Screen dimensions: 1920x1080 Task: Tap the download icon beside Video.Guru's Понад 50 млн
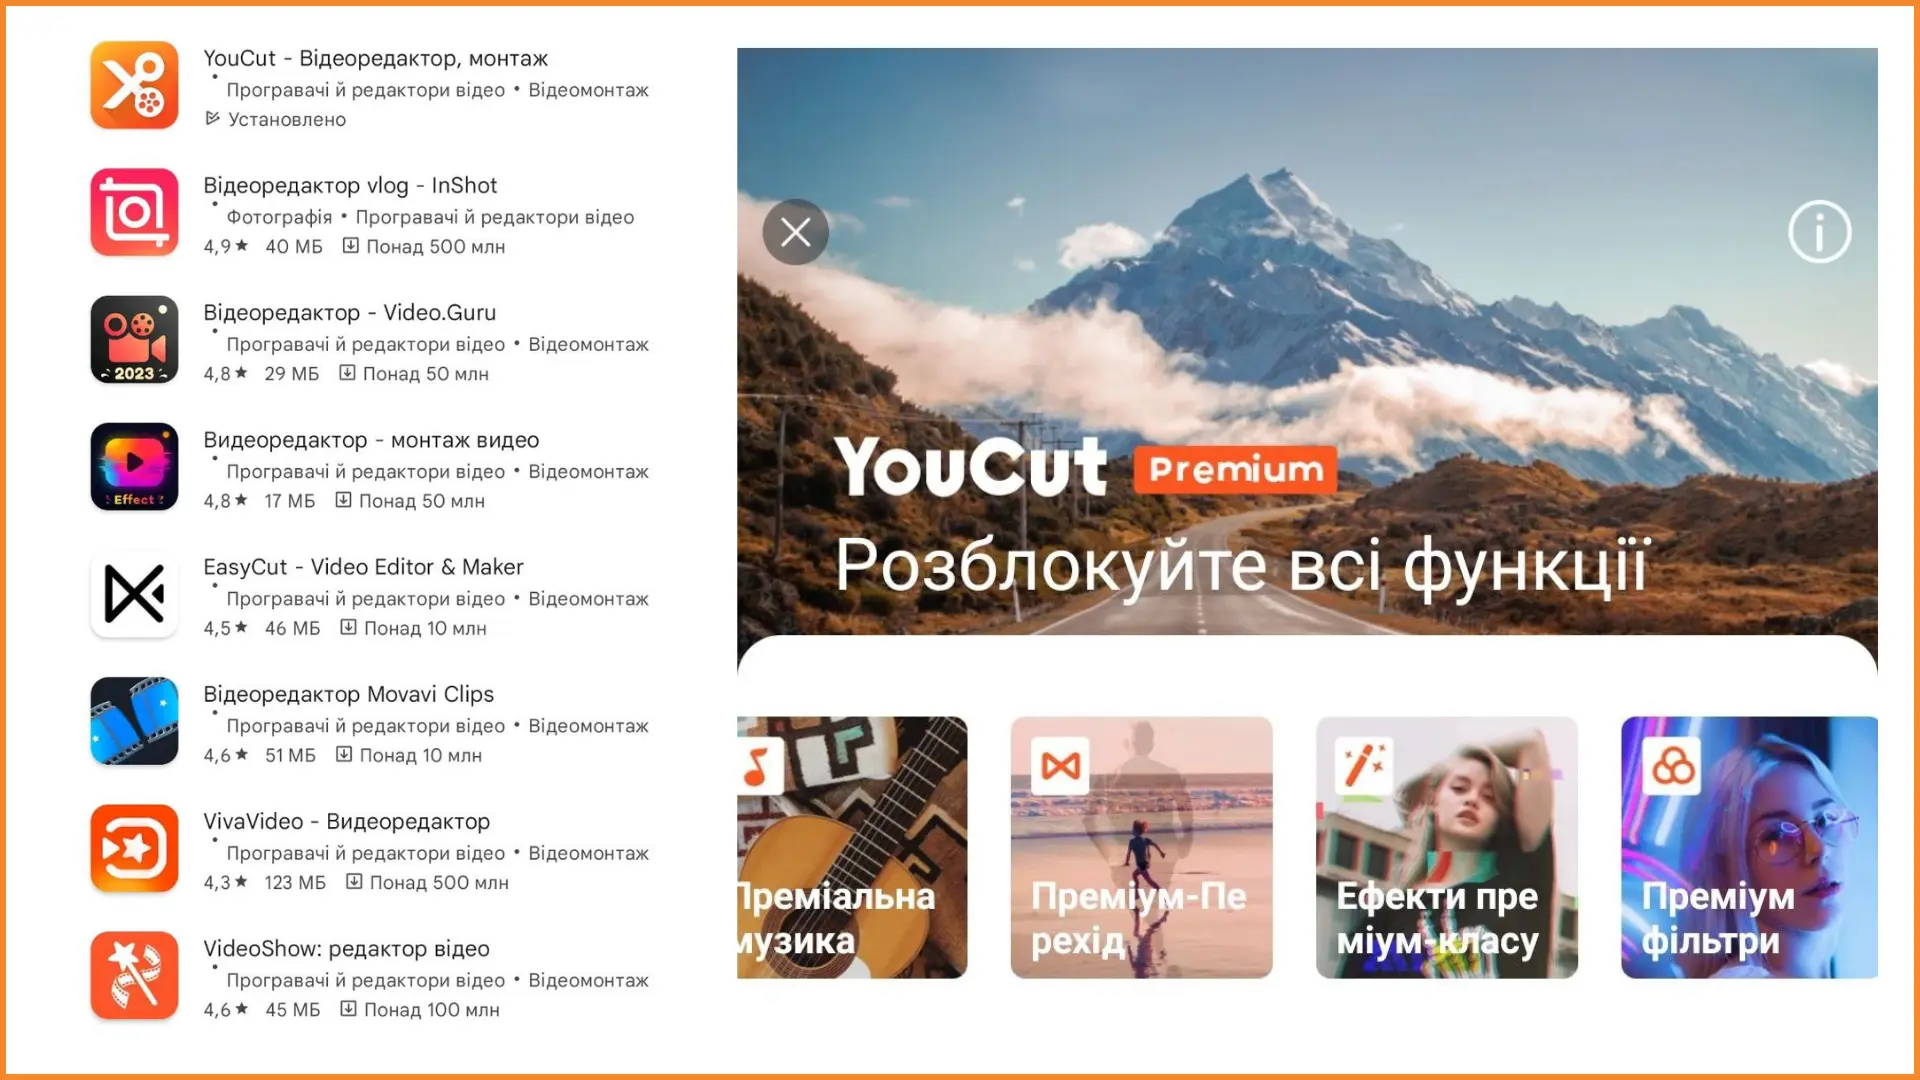[347, 373]
